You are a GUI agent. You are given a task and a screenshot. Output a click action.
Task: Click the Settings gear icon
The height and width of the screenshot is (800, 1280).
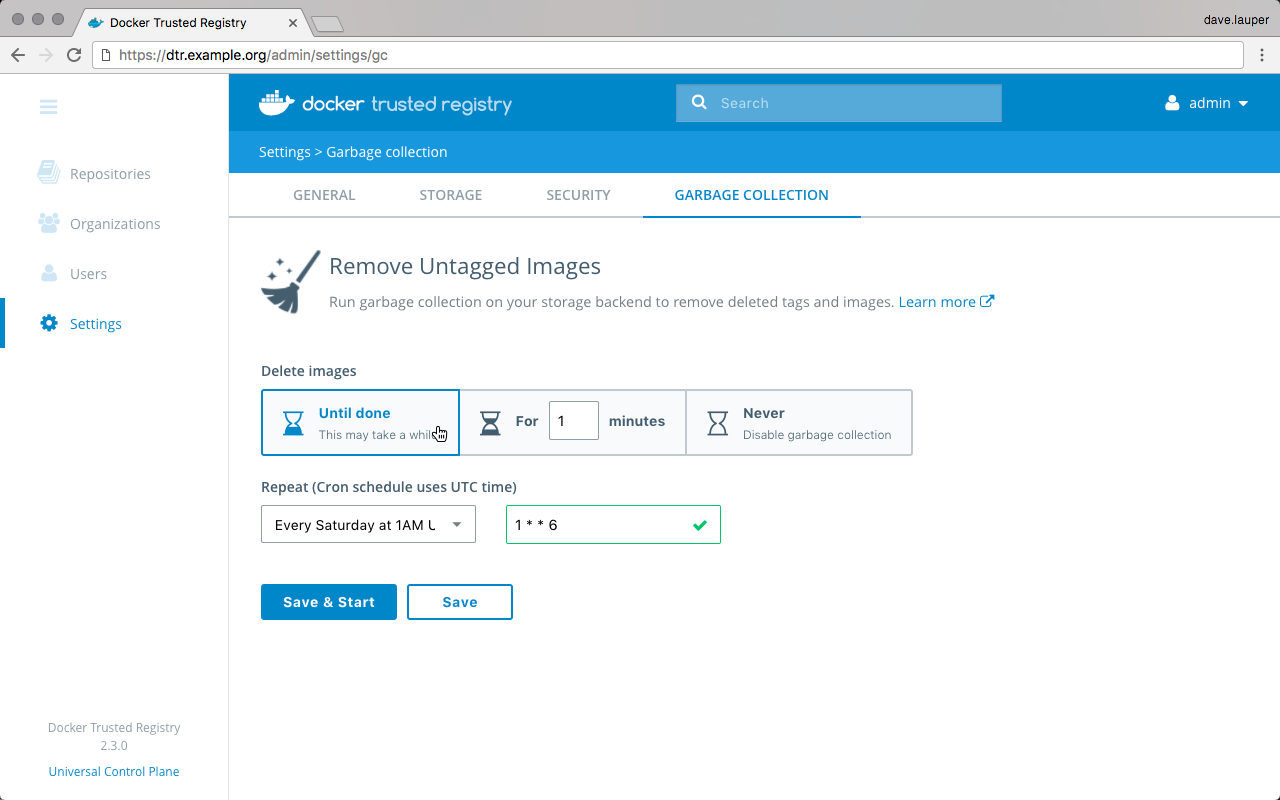click(48, 323)
